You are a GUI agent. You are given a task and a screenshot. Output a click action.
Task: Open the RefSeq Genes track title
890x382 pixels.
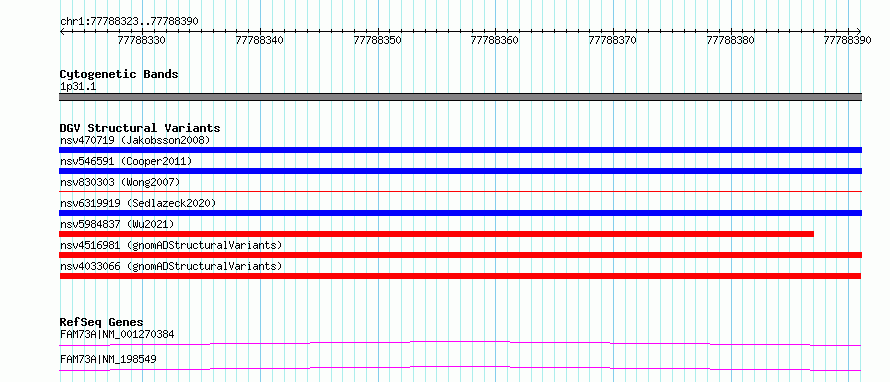pos(102,323)
